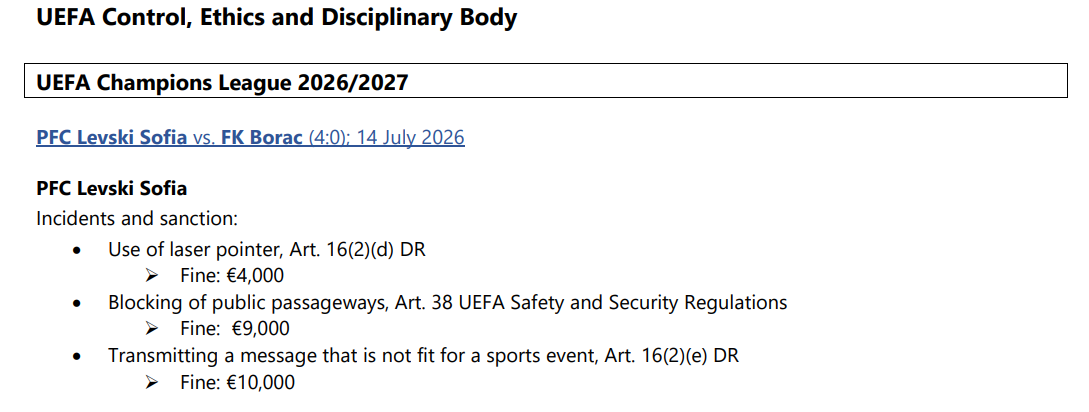Click the Use of laser pointer item
This screenshot has height=412, width=1089.
coord(267,249)
